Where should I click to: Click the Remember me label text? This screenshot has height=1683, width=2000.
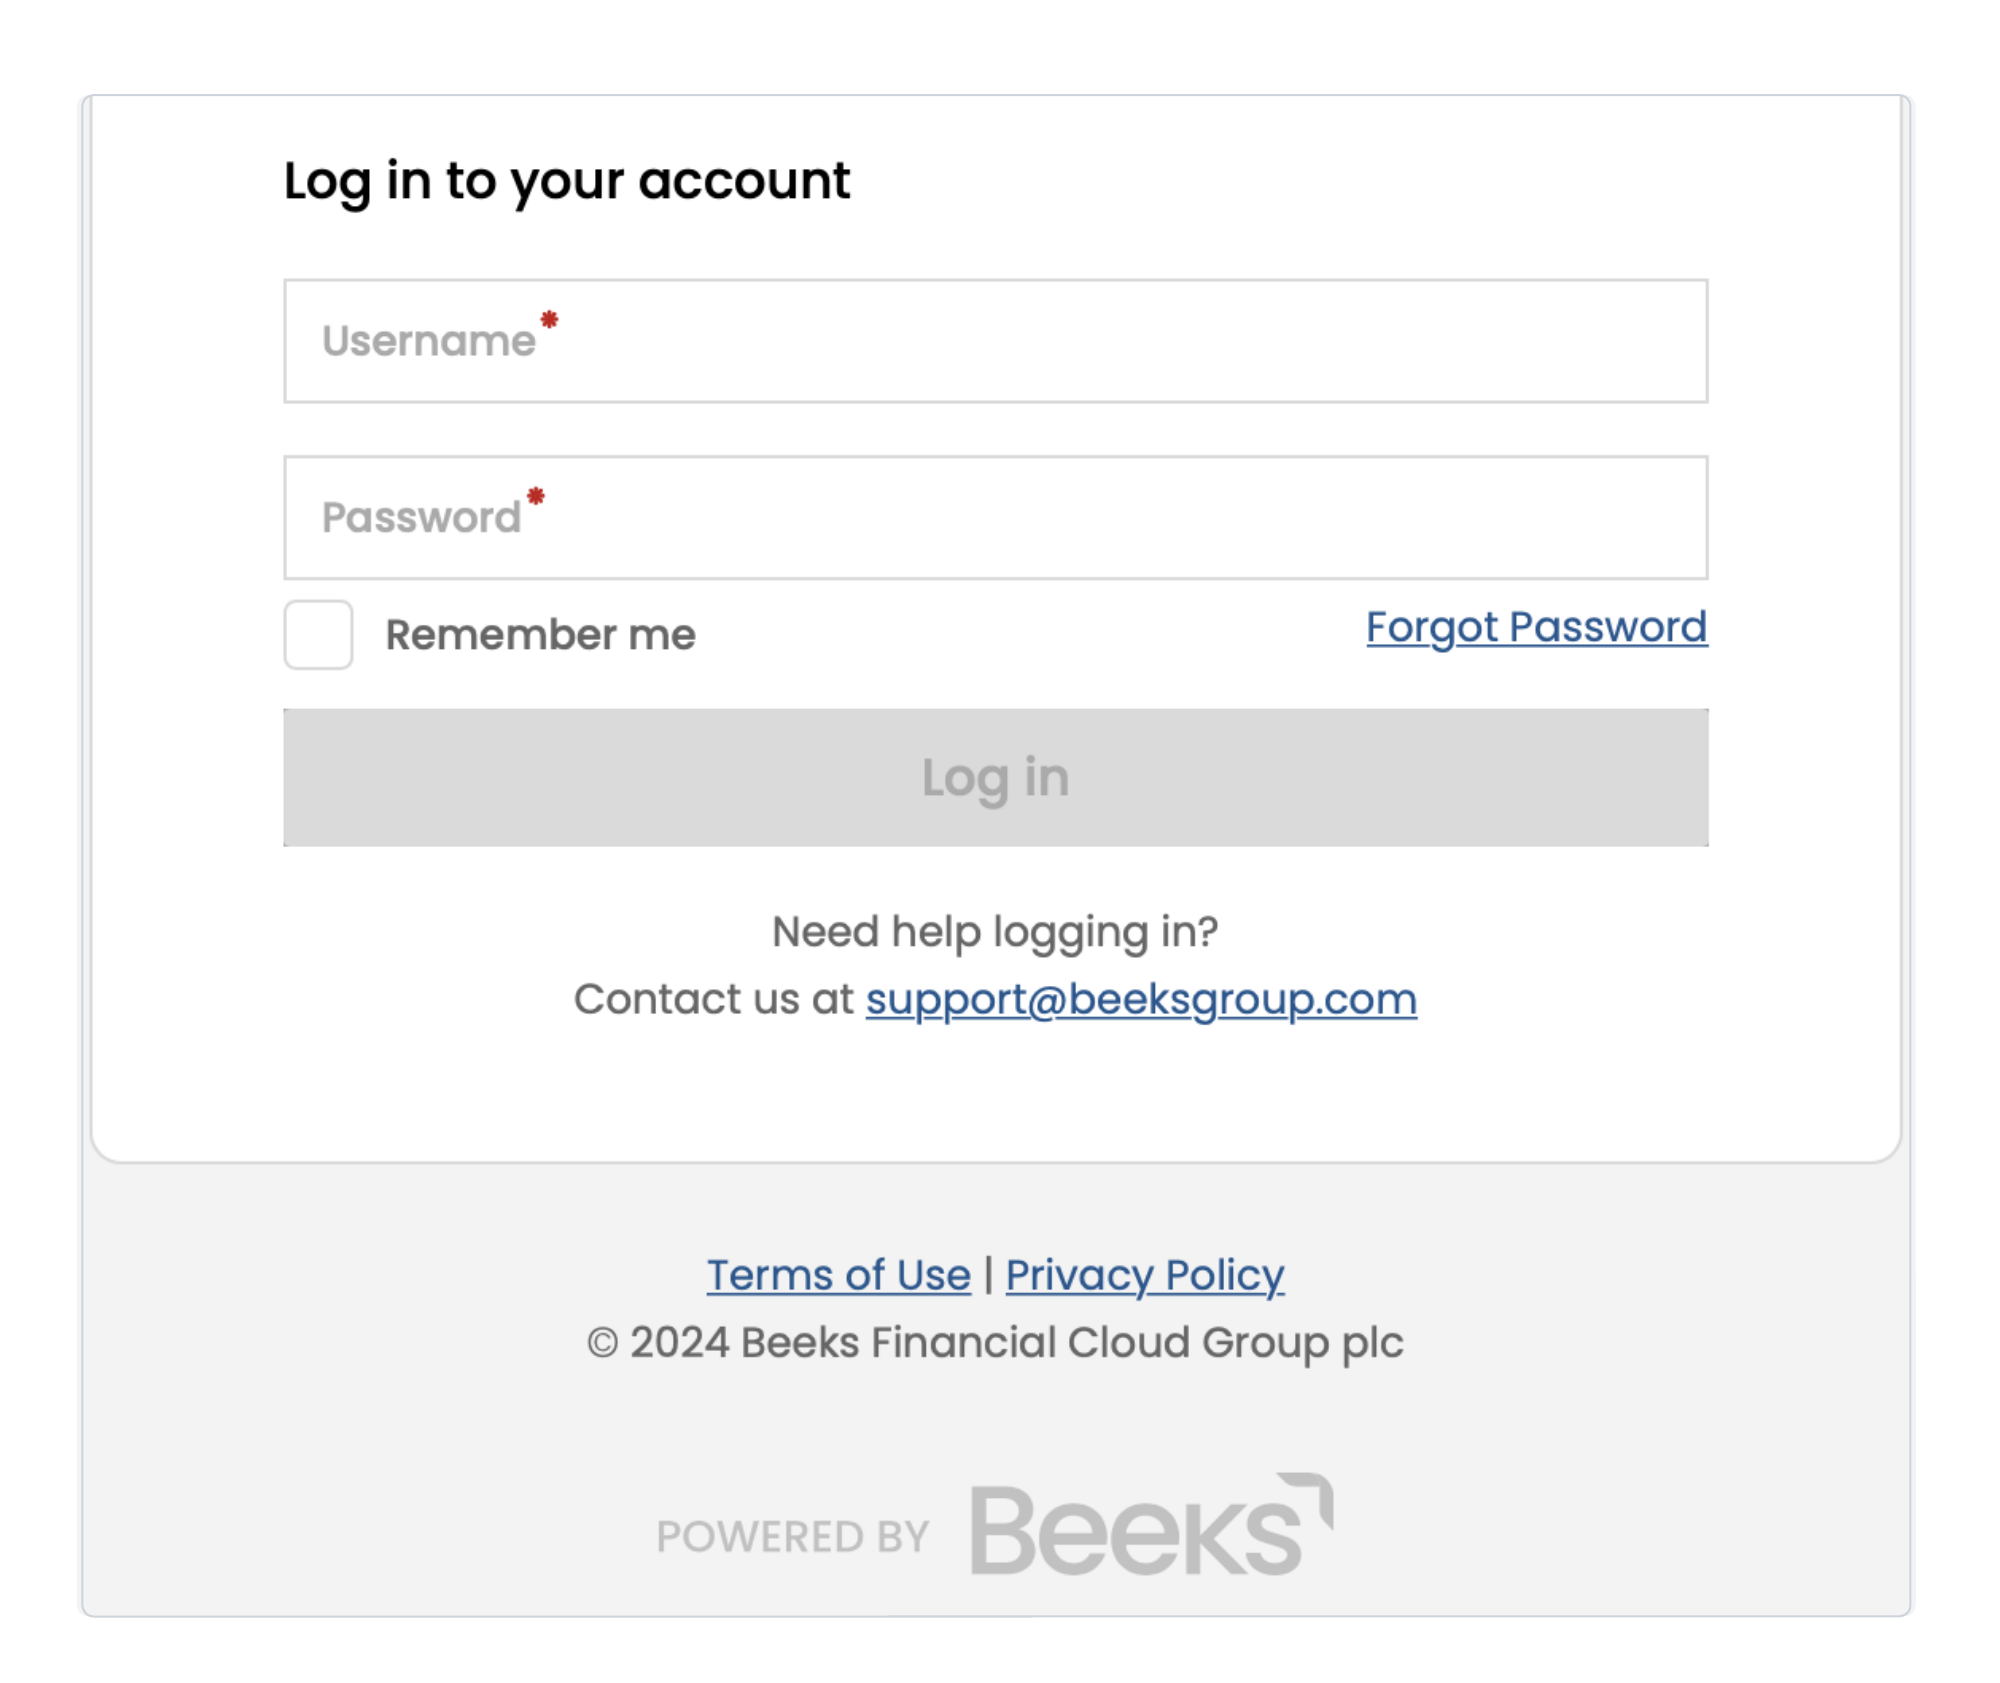tap(540, 635)
